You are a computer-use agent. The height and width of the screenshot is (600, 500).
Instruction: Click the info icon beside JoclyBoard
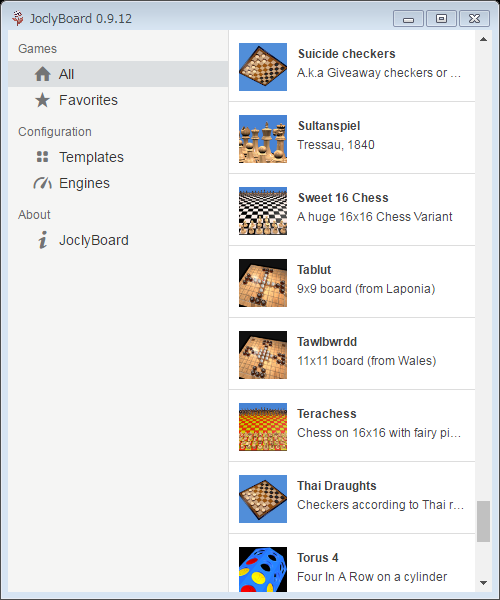click(x=43, y=240)
